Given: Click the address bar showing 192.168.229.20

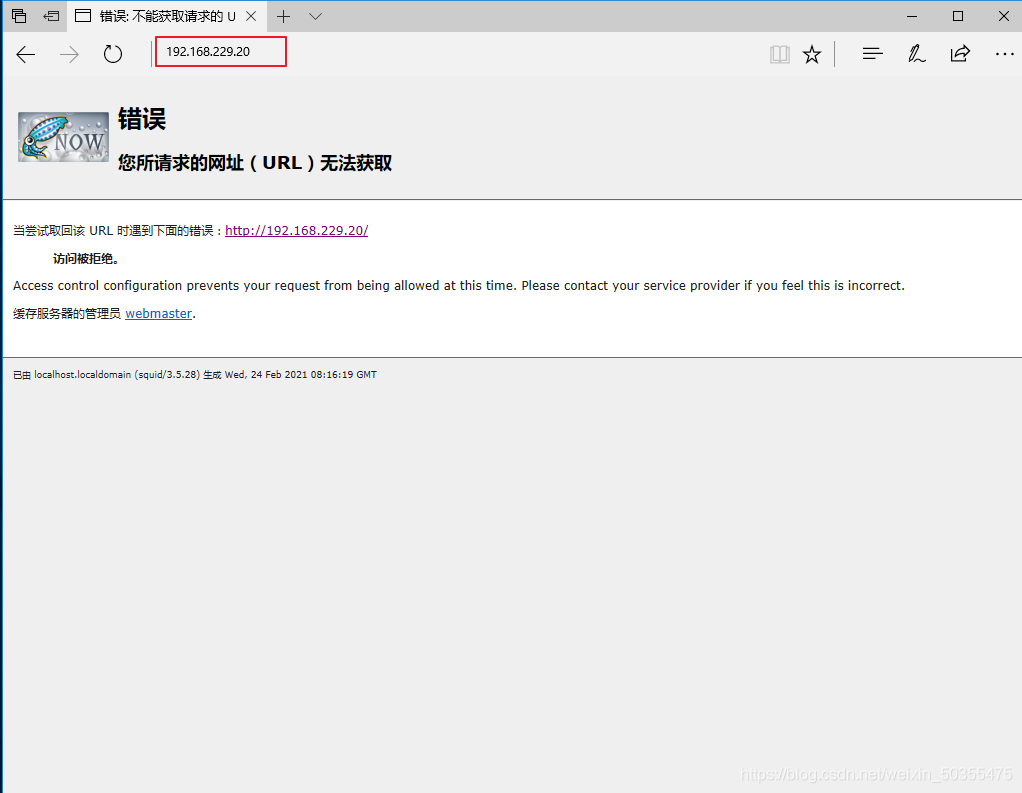Looking at the screenshot, I should point(221,51).
